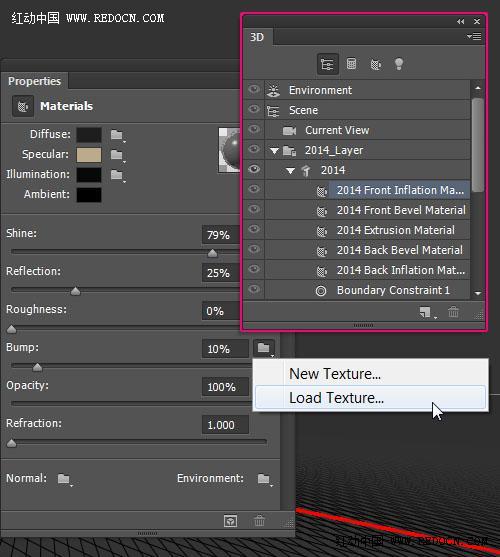
Task: Click the Roughness percentage field
Action: 221,311
